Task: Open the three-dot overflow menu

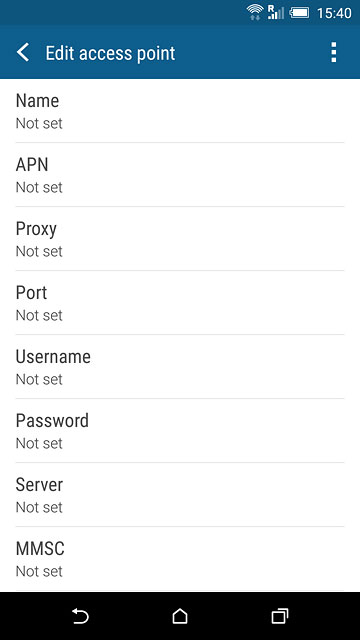Action: point(333,52)
